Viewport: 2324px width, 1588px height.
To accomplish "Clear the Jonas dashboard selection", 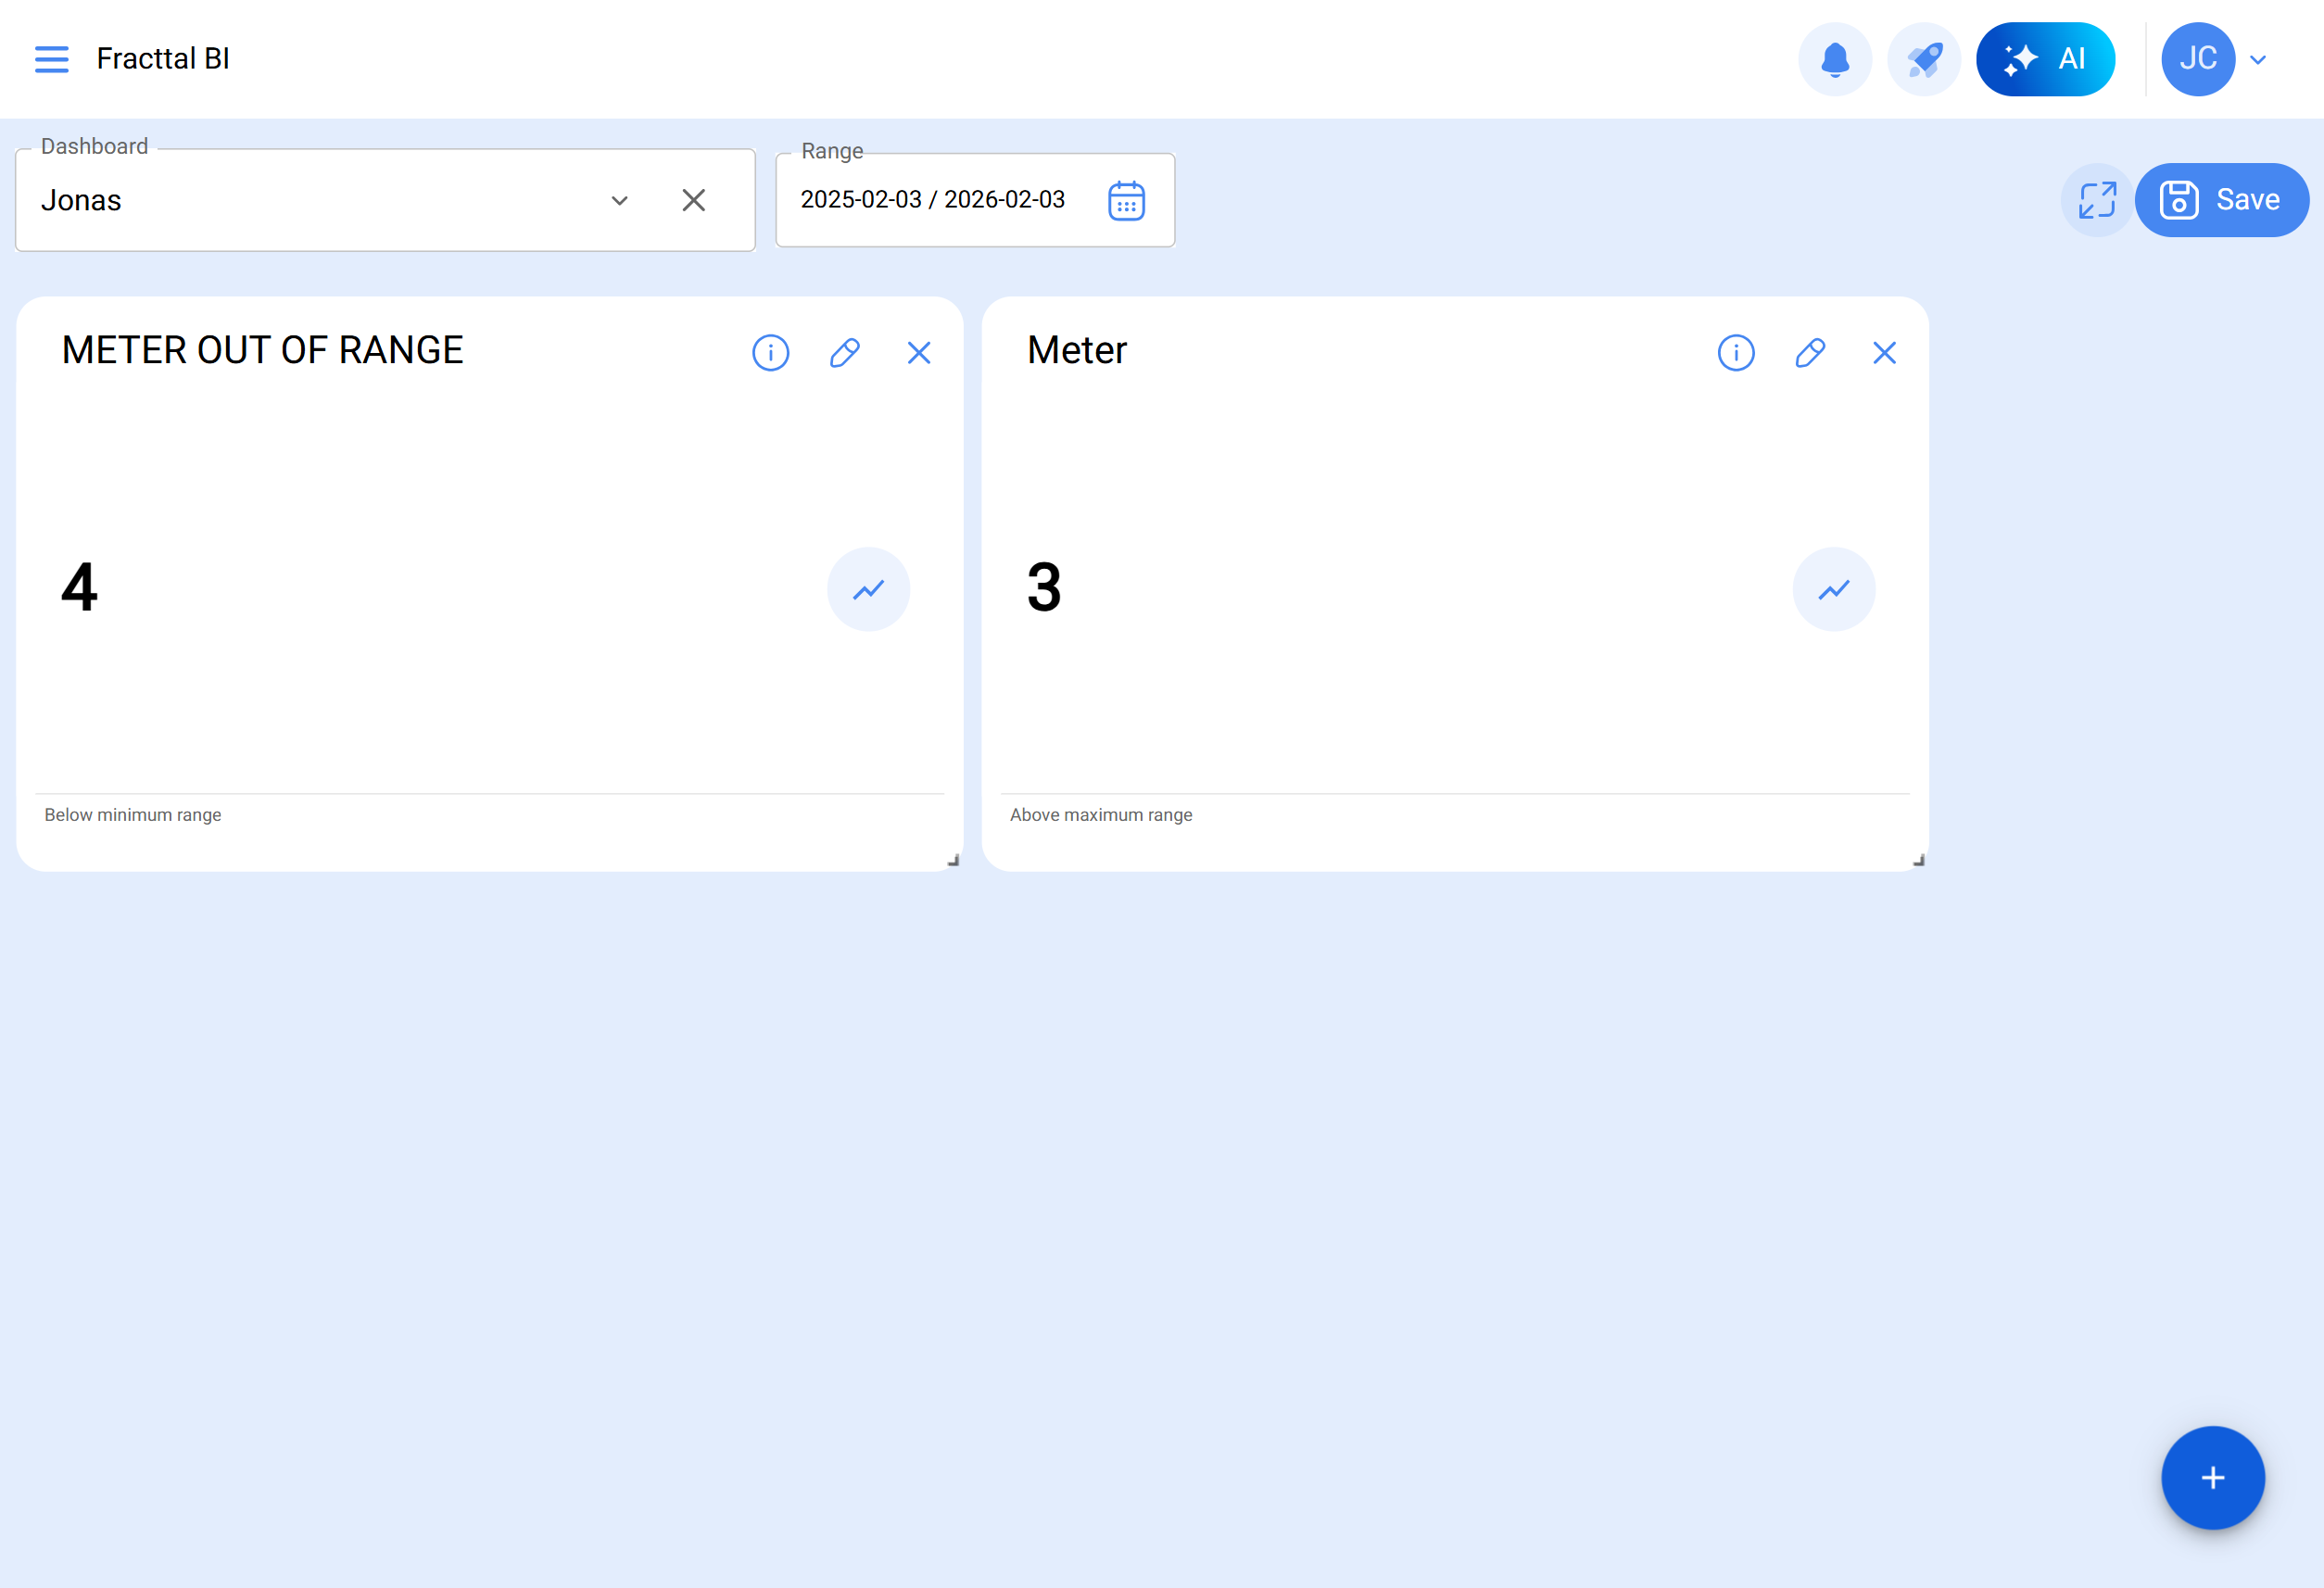I will [693, 201].
